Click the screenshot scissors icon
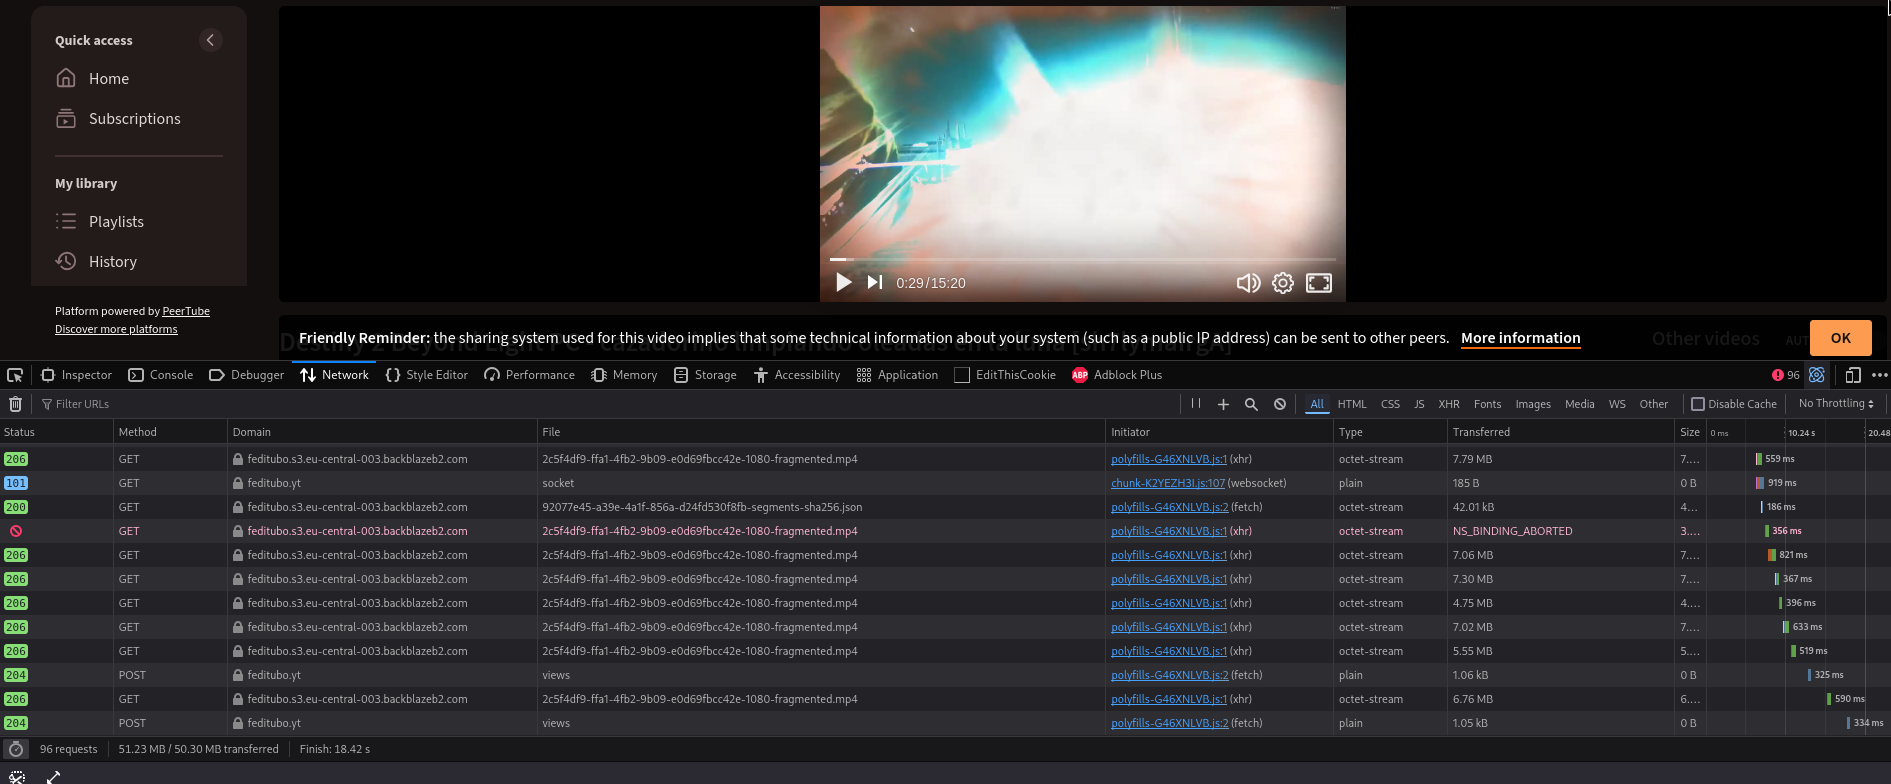The width and height of the screenshot is (1891, 784). (x=17, y=777)
